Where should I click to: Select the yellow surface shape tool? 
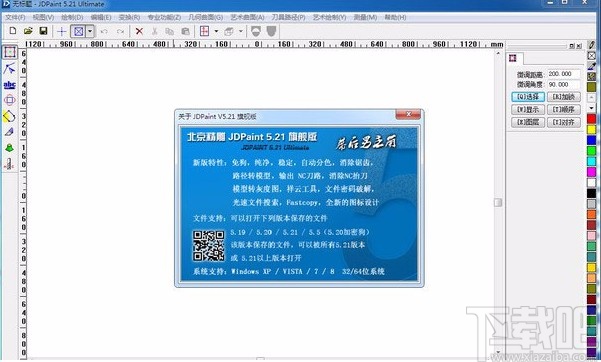click(10, 116)
